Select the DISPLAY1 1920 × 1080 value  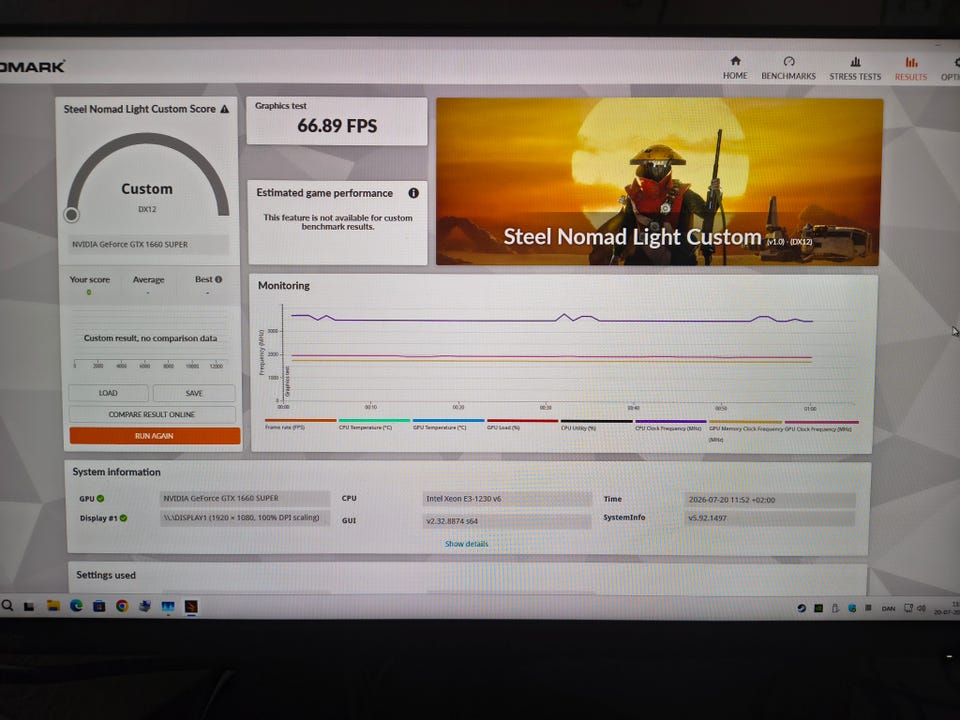245,518
